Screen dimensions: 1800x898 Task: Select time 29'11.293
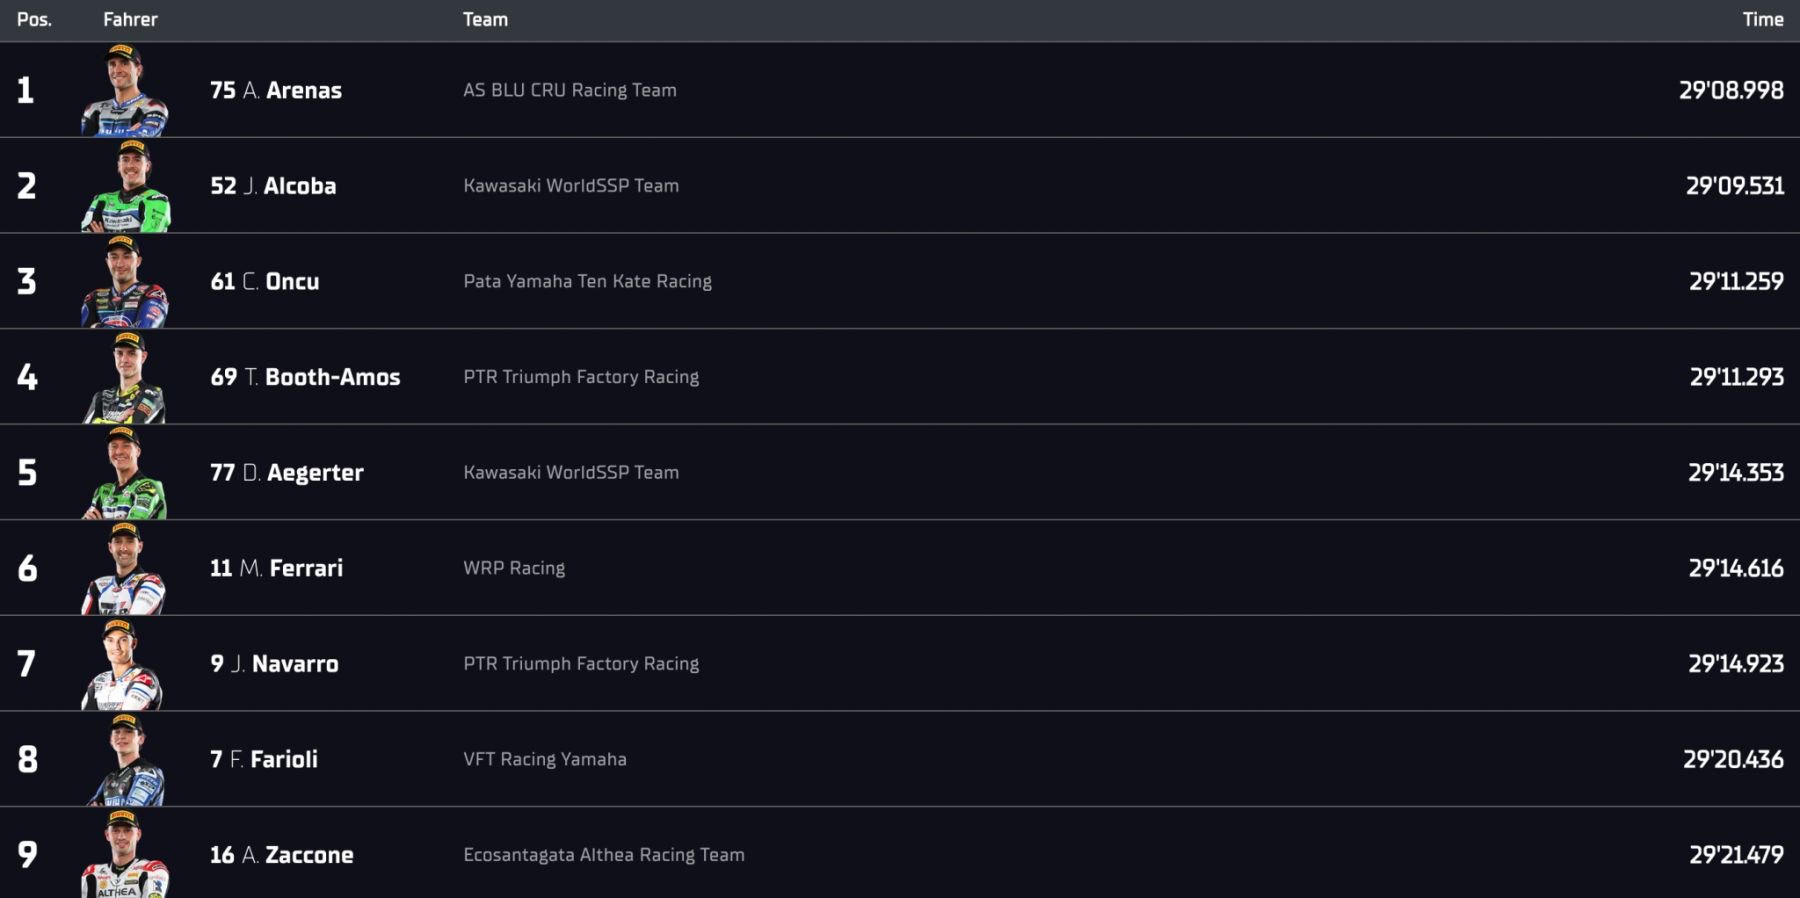tap(1737, 377)
